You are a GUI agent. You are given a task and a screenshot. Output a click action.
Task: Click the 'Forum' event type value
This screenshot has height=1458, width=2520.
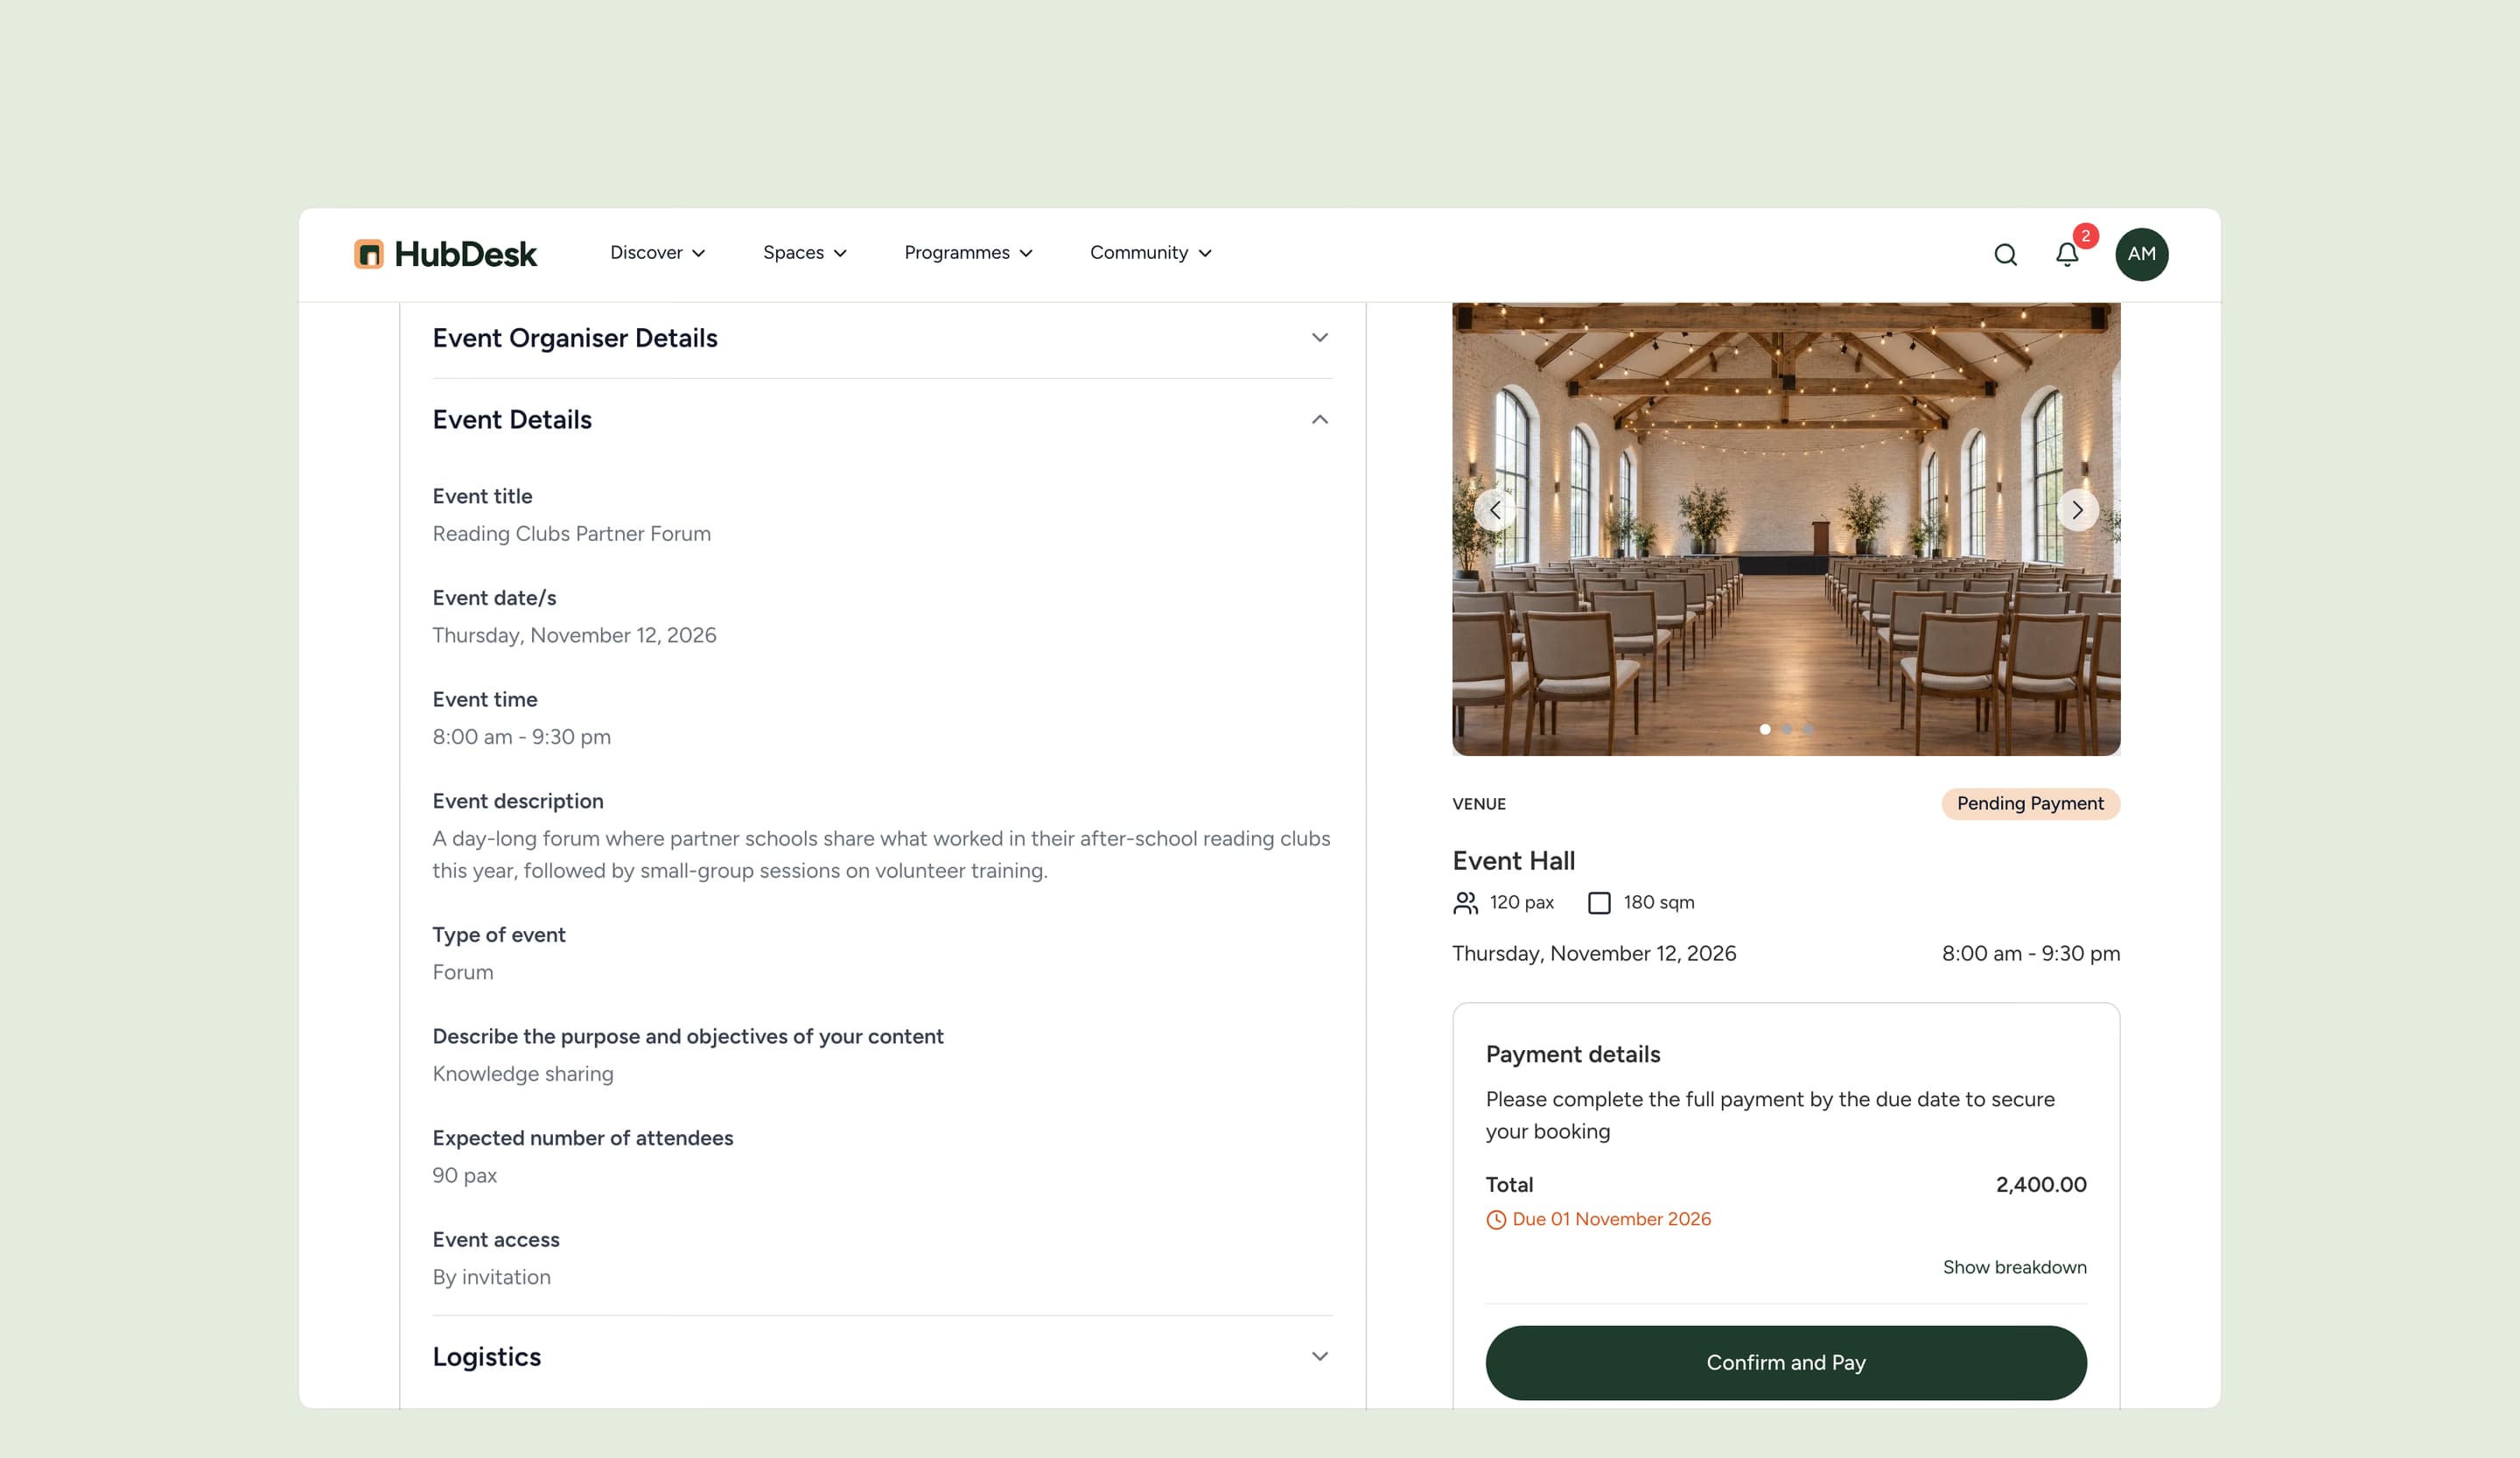coord(462,972)
